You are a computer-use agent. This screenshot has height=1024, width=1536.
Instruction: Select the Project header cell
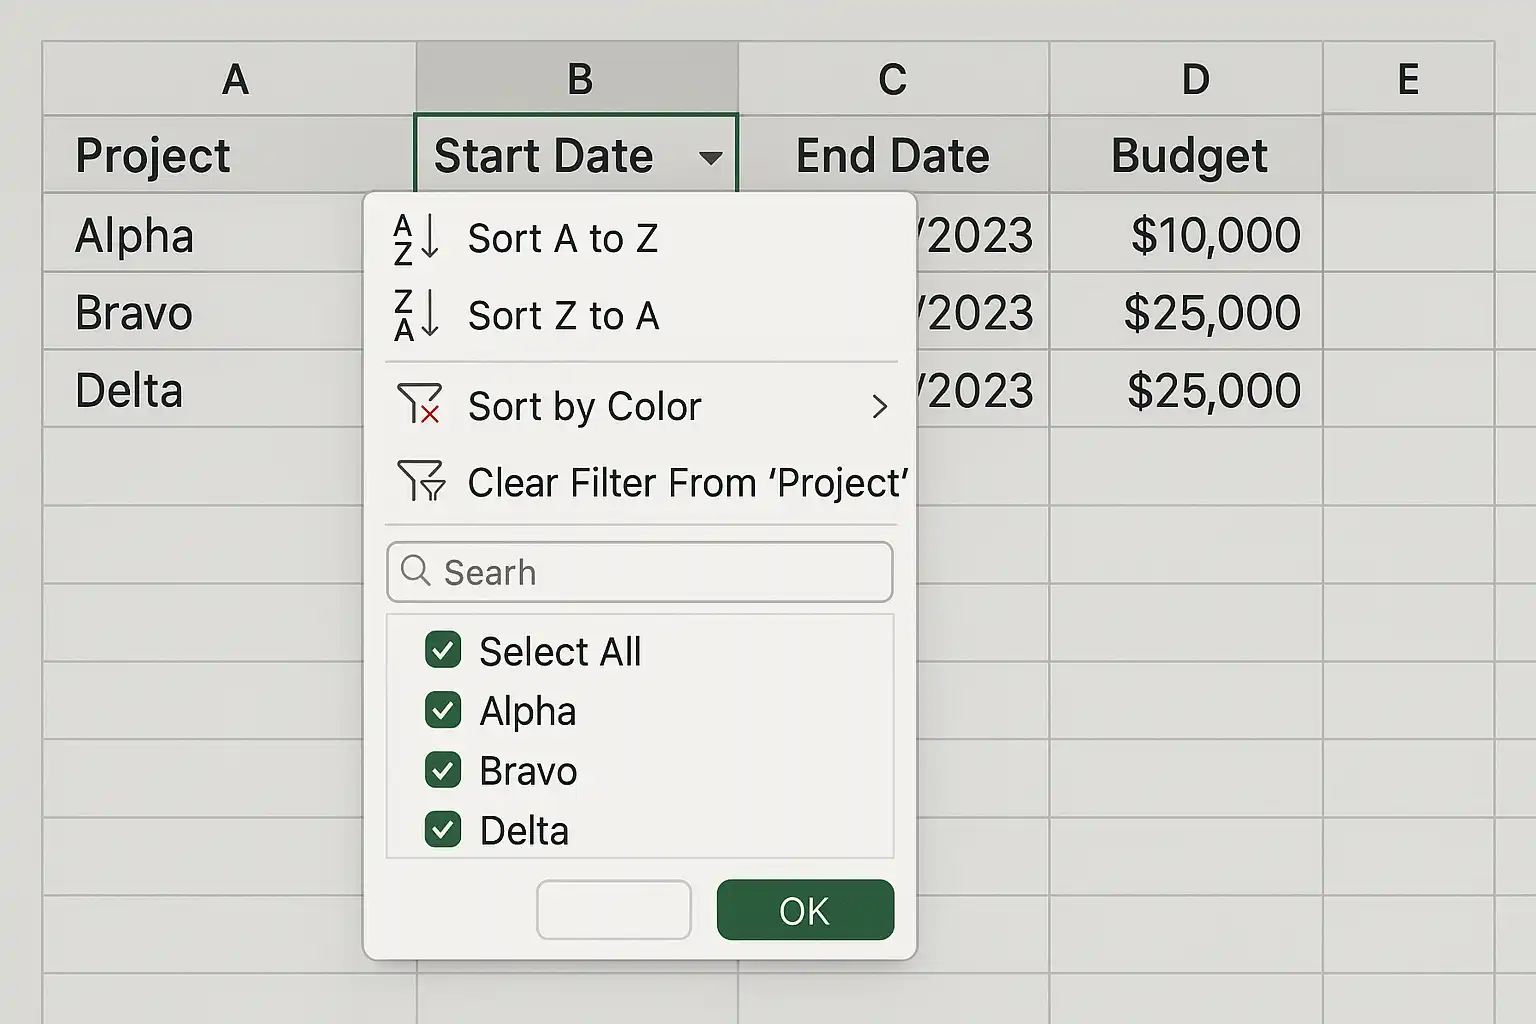[229, 154]
